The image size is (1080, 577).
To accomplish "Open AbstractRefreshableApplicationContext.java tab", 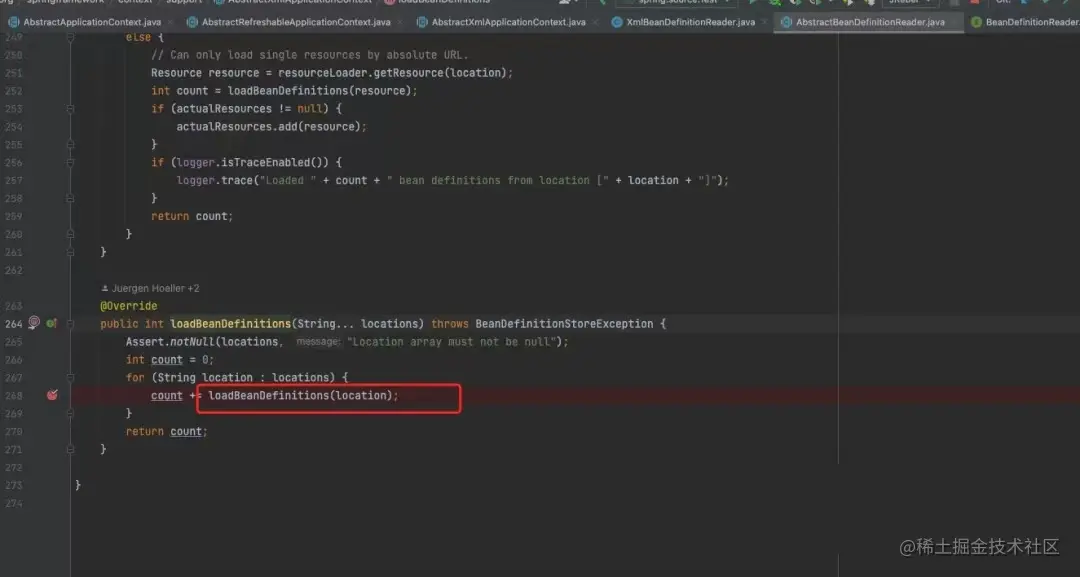I will click(295, 22).
